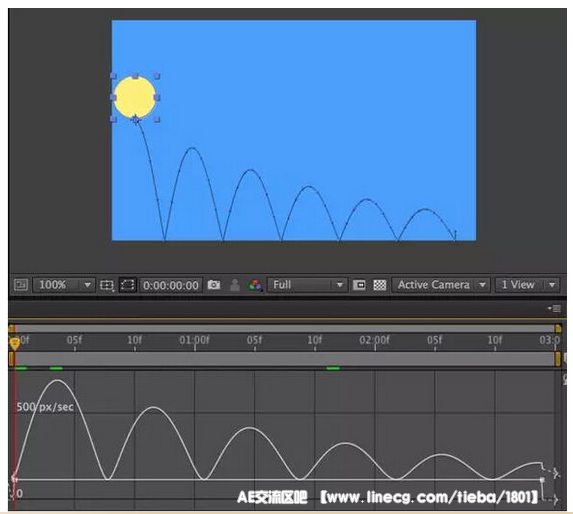Click the 02:00f mark on time ruler

click(x=374, y=340)
